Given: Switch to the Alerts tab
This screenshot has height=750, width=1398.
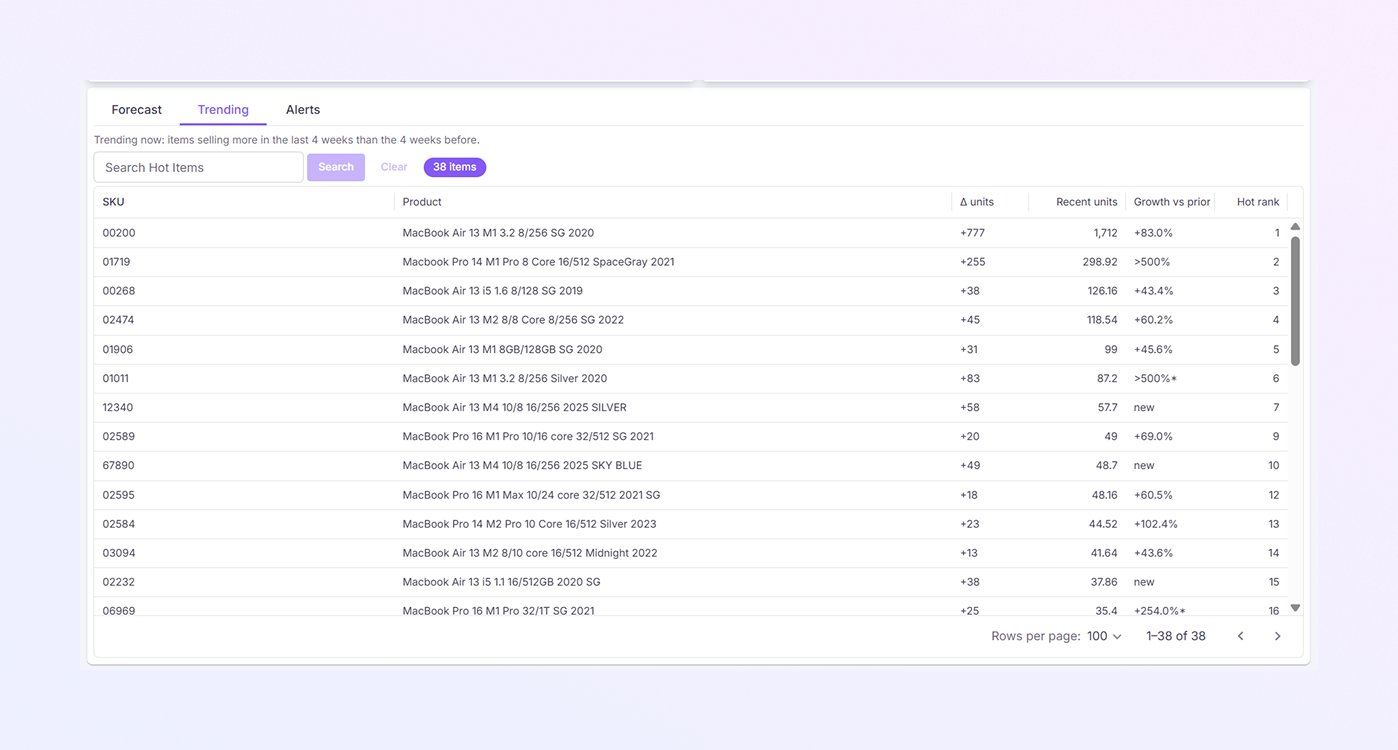Looking at the screenshot, I should pos(303,110).
